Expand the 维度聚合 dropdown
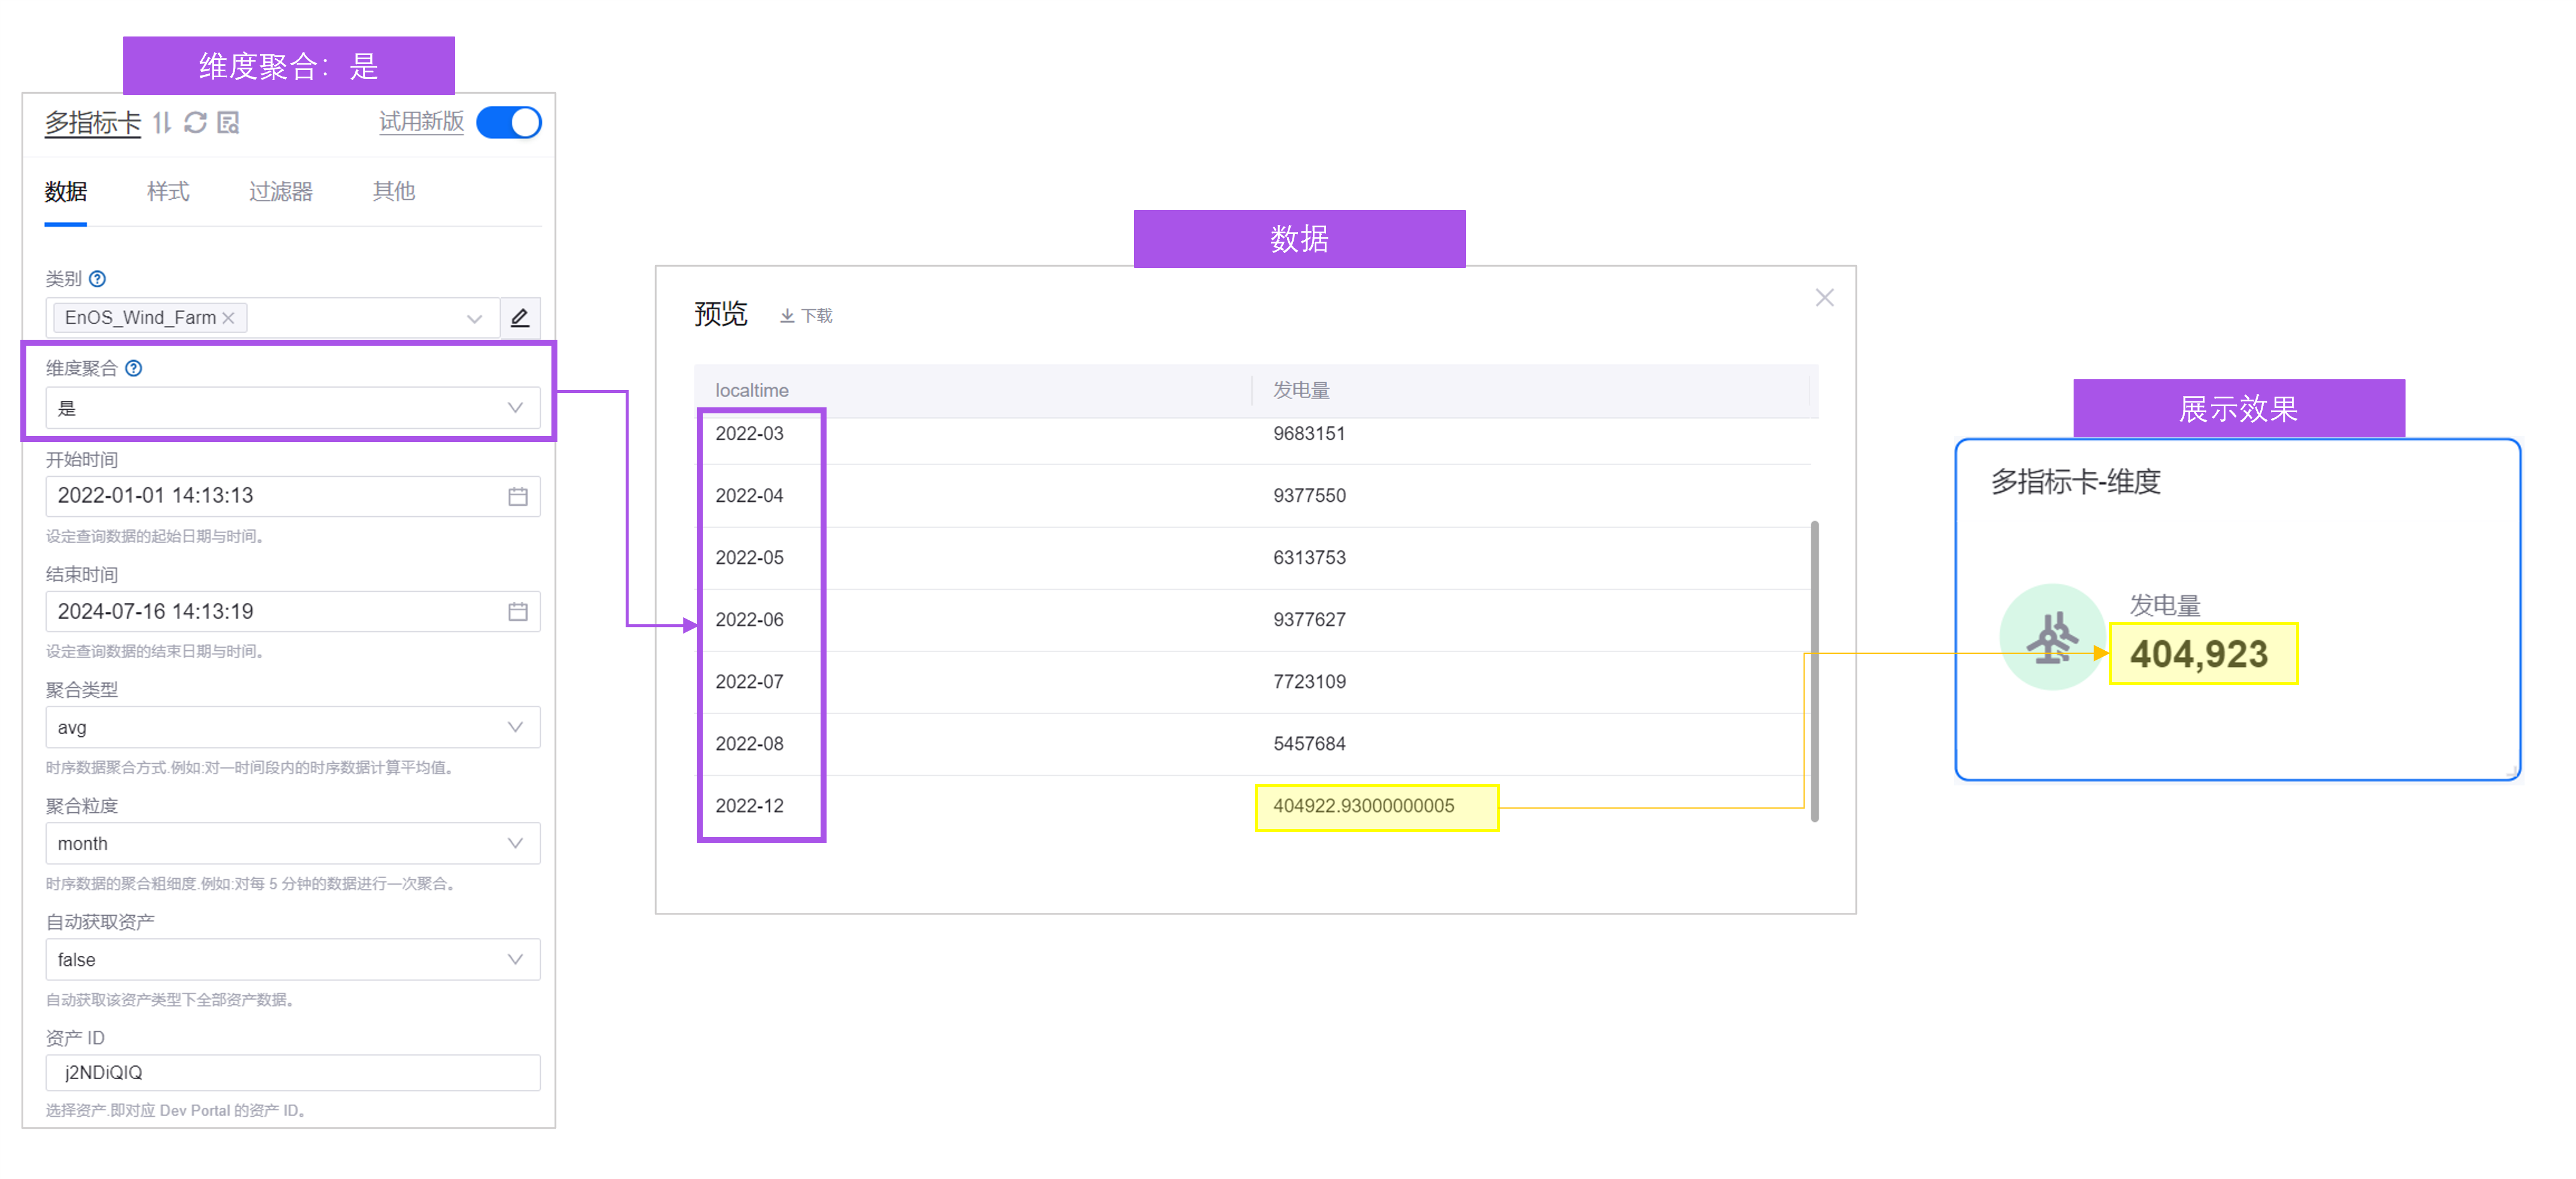This screenshot has height=1179, width=2576. pyautogui.click(x=292, y=408)
